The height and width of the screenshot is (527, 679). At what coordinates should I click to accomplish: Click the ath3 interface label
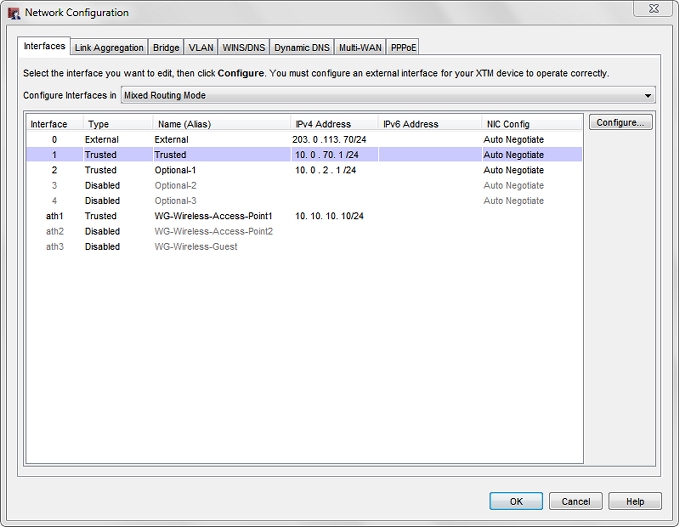pyautogui.click(x=55, y=247)
